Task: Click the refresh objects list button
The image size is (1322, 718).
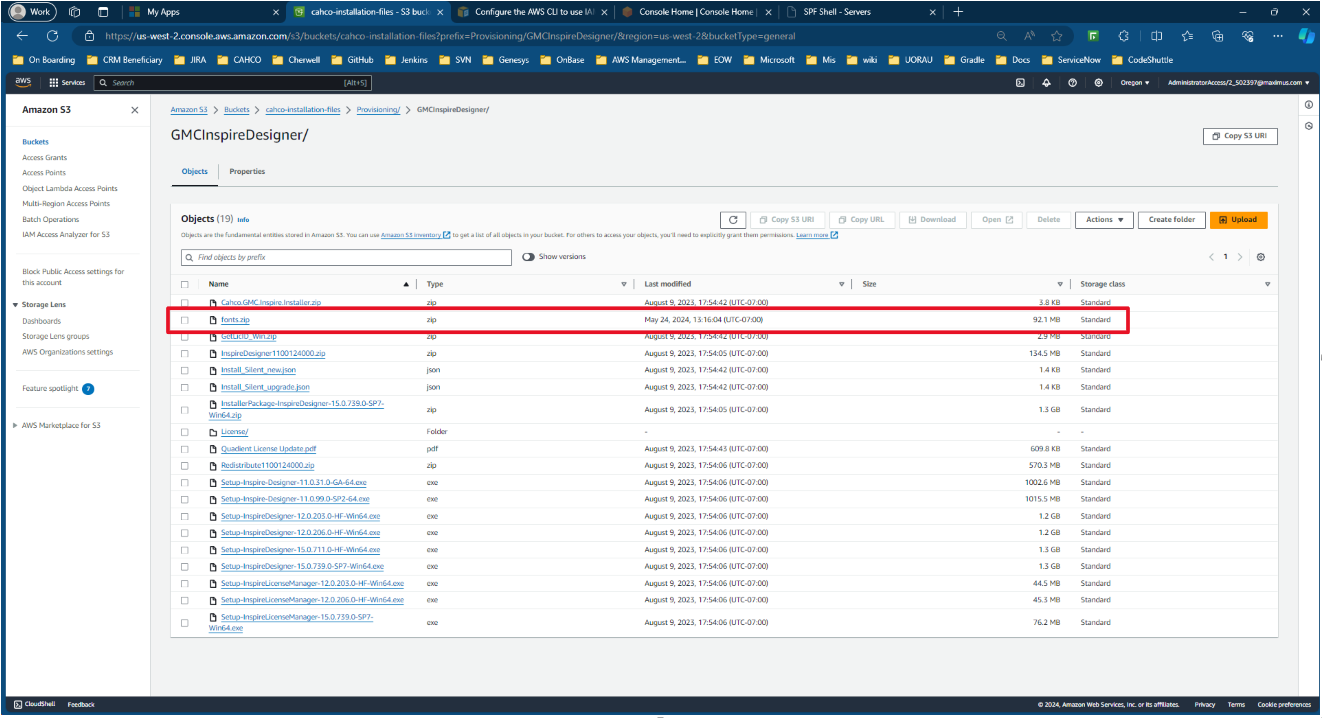Action: (733, 220)
